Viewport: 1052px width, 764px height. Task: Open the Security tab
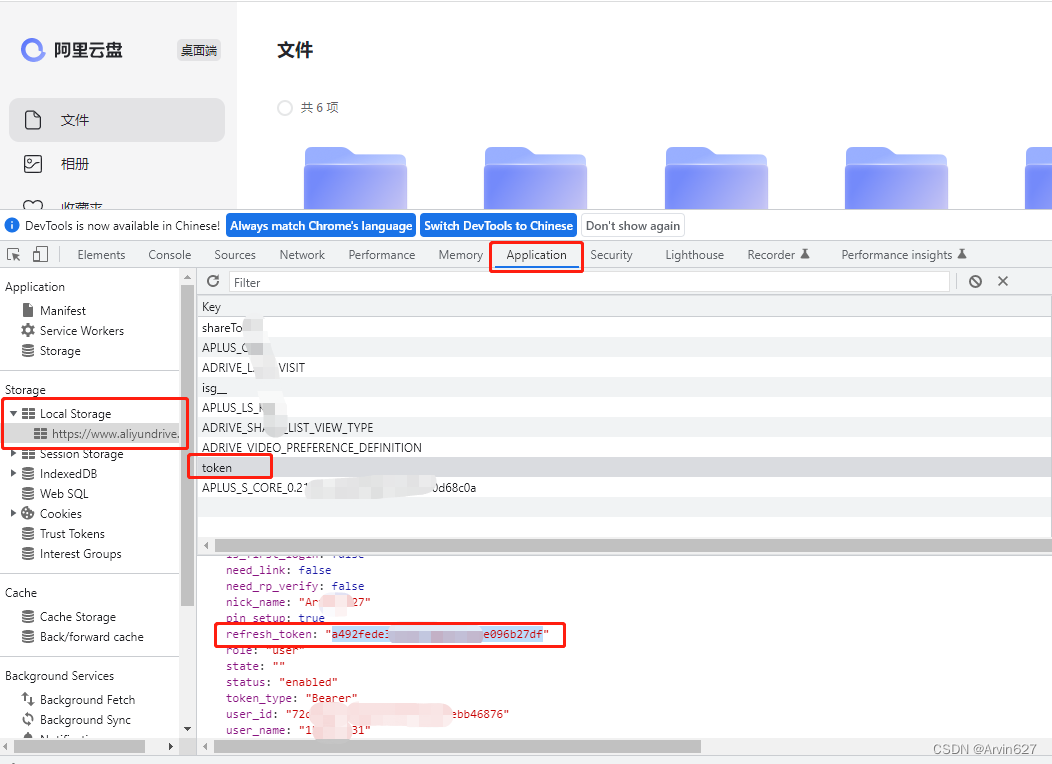611,255
